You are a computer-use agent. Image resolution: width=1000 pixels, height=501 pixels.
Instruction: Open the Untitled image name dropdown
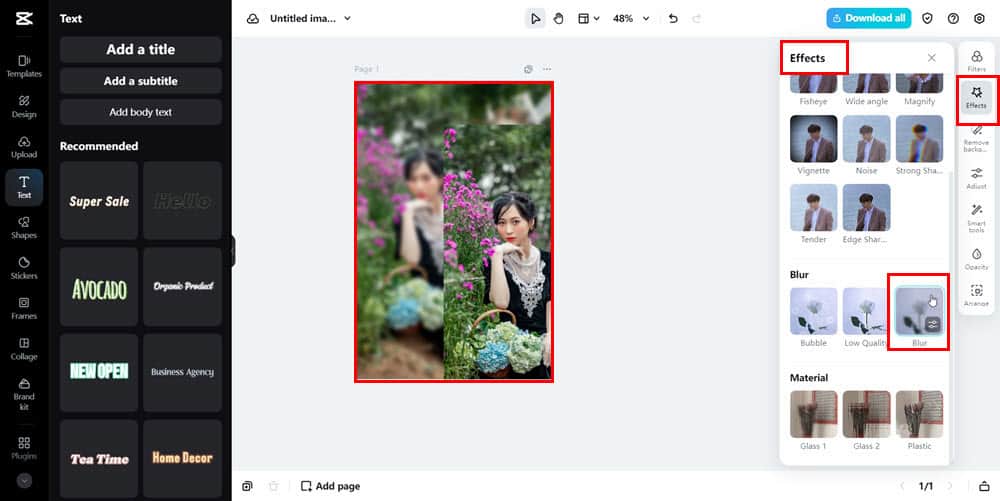[311, 18]
